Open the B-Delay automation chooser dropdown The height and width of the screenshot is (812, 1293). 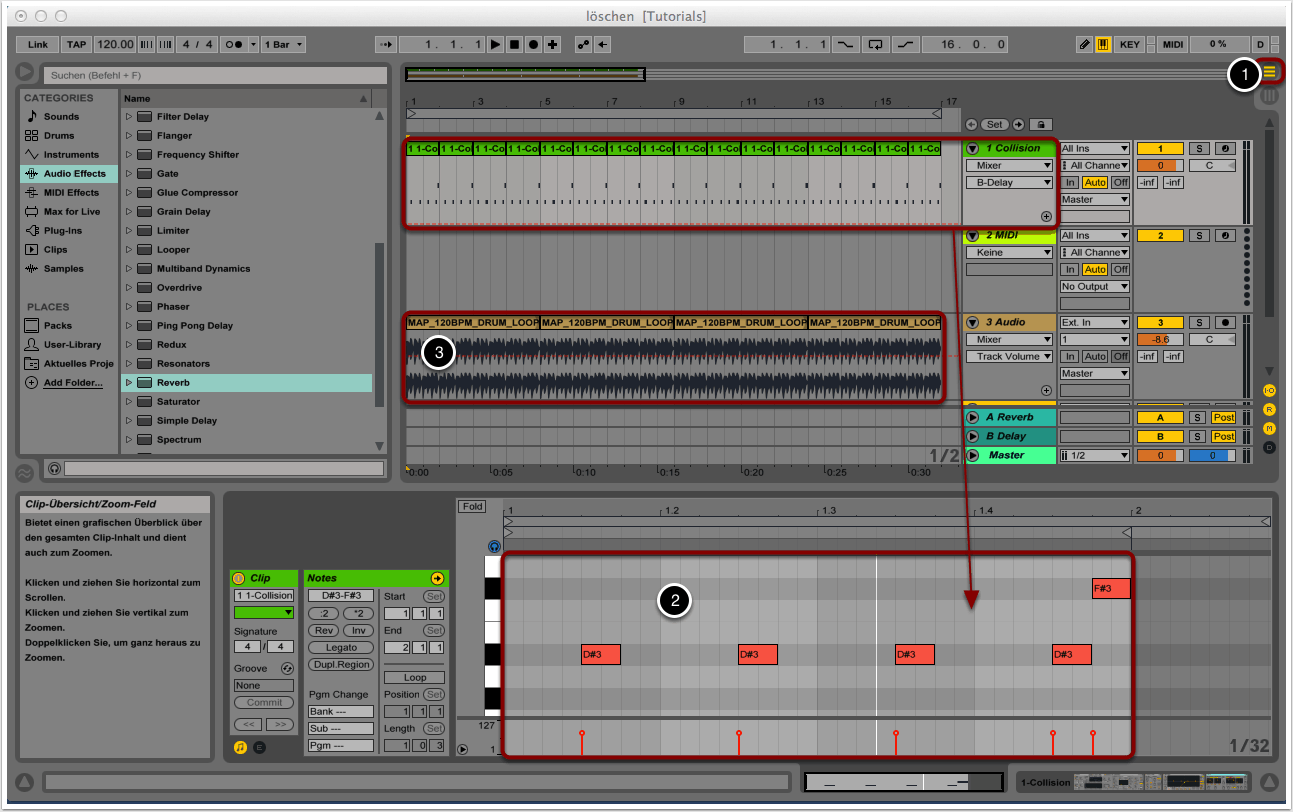tap(1009, 183)
